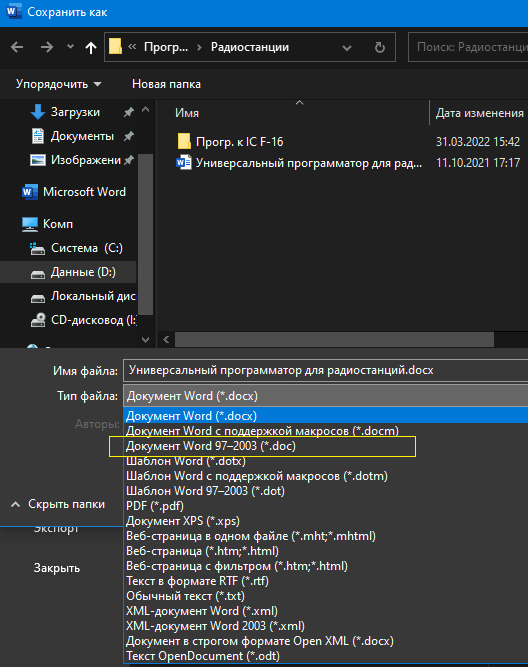Expand the address bar history dropdown

point(347,48)
